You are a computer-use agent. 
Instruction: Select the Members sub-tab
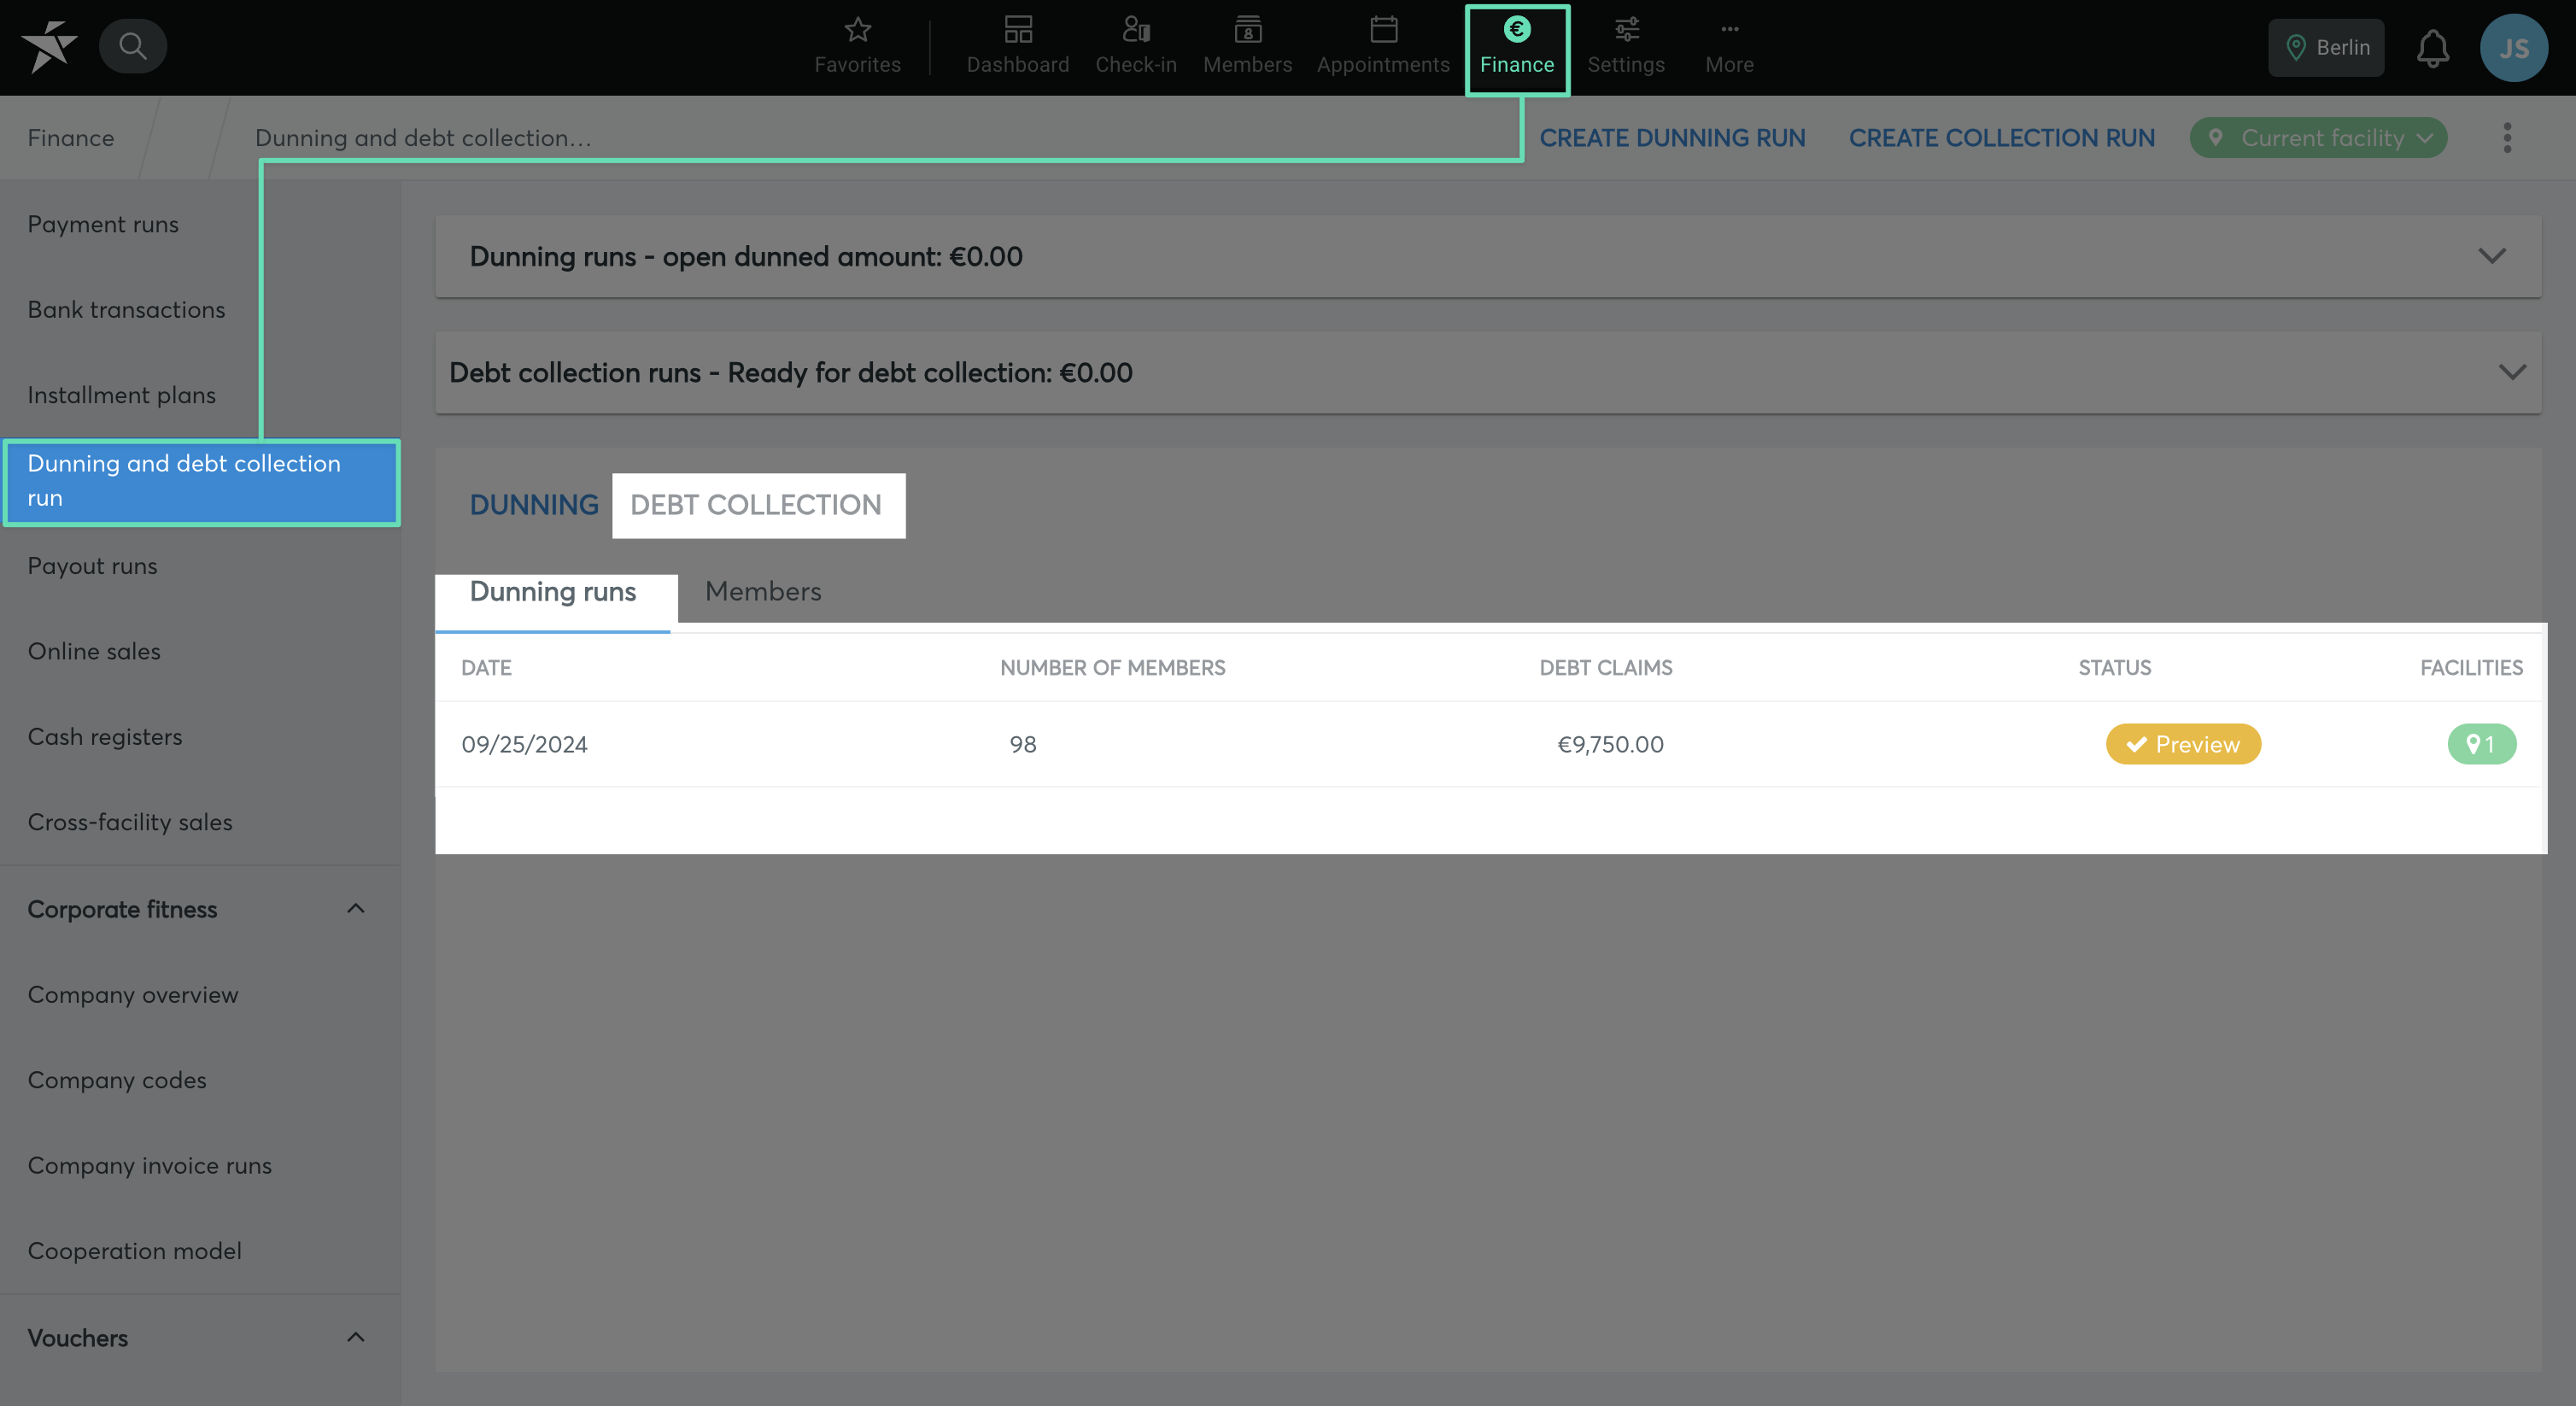pos(763,592)
